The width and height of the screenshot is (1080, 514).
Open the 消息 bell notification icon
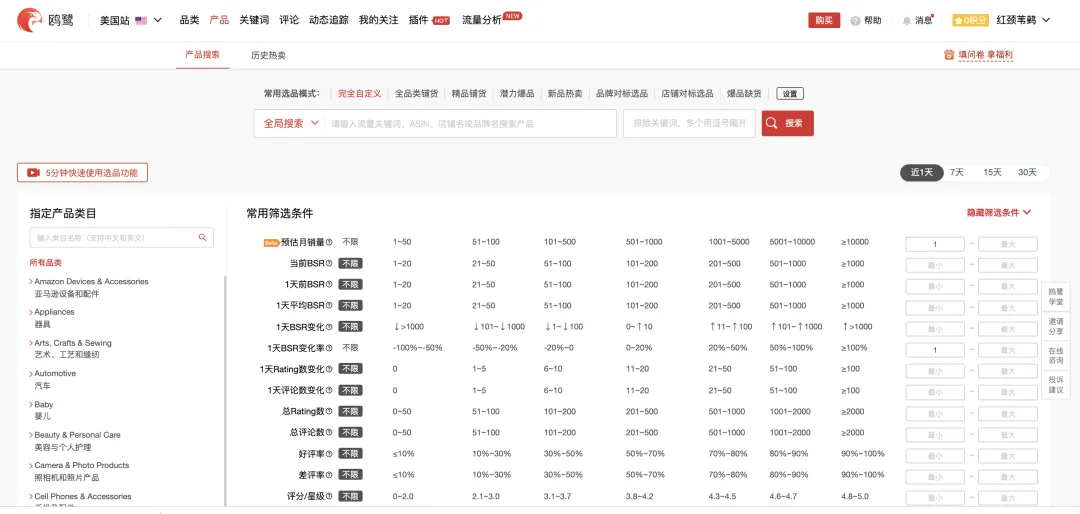pyautogui.click(x=906, y=21)
